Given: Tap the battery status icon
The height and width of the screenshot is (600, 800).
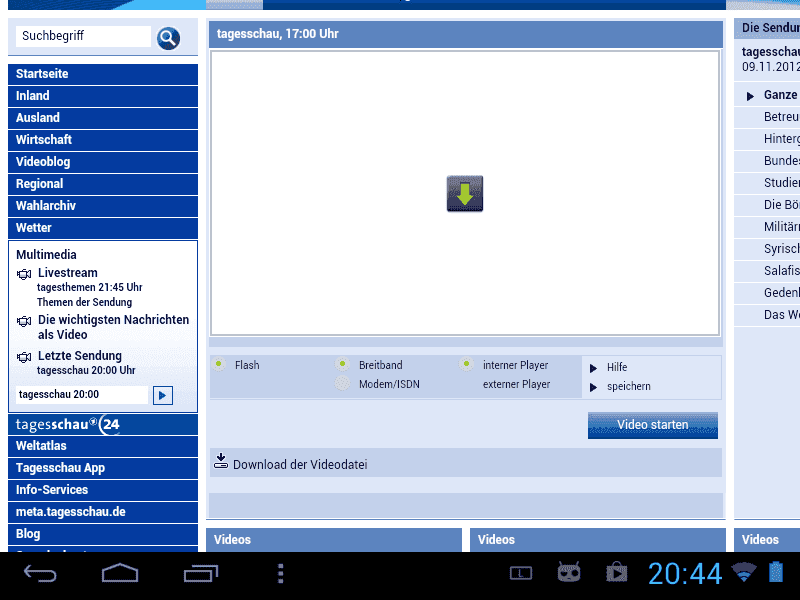Looking at the screenshot, I should coord(776,572).
